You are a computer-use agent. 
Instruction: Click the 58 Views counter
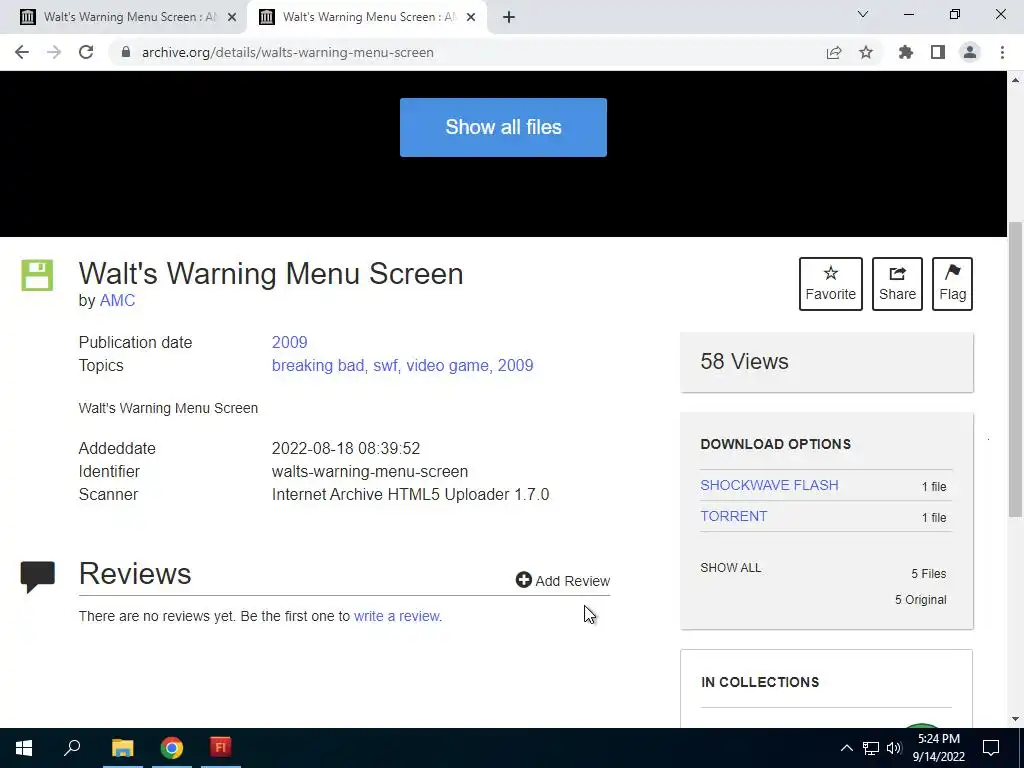(744, 362)
